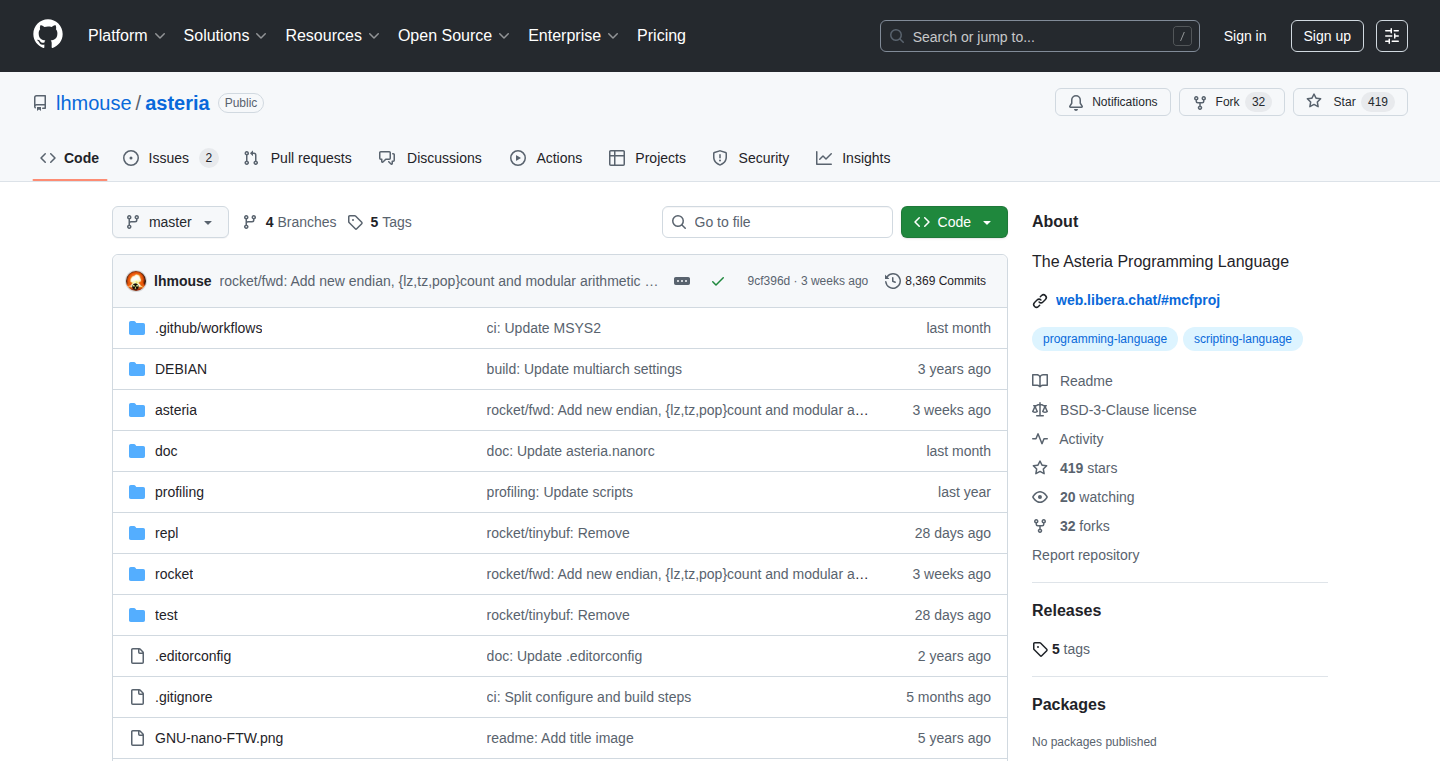Open the Resources menu

pyautogui.click(x=332, y=36)
